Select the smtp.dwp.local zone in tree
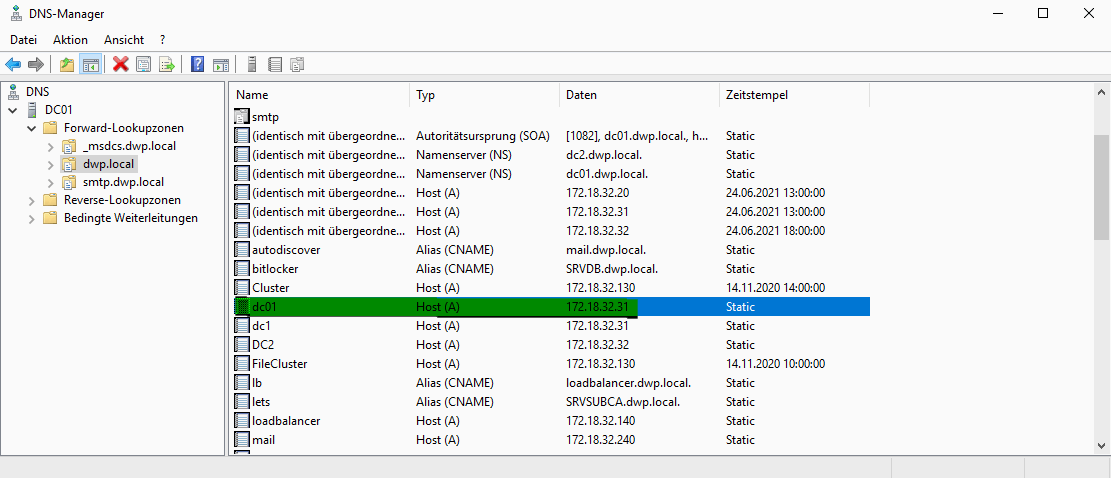 pyautogui.click(x=123, y=182)
